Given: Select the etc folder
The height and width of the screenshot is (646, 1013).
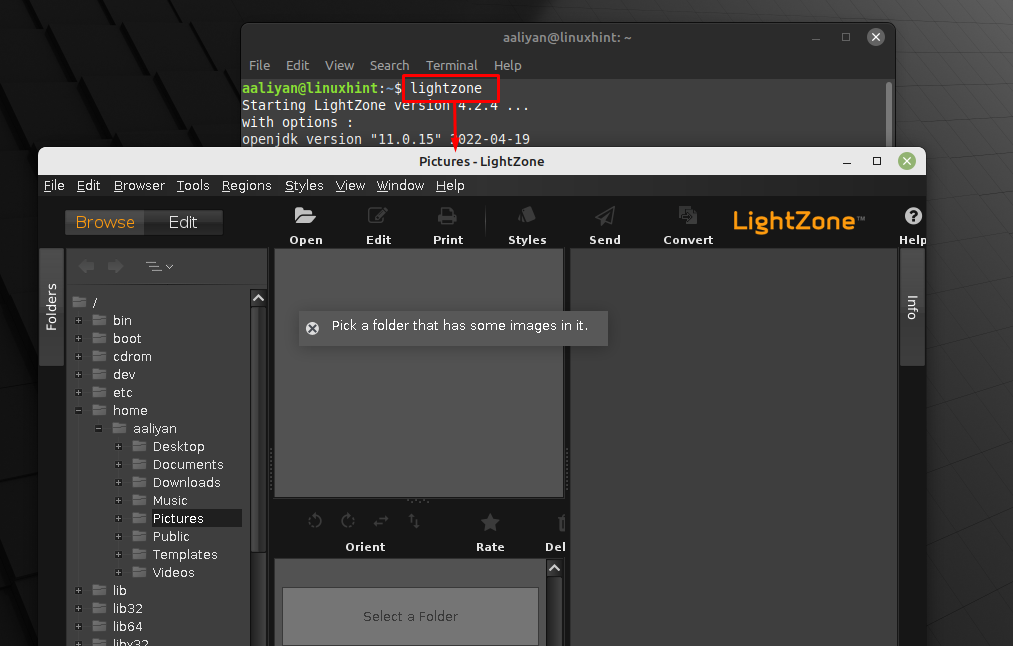Looking at the screenshot, I should pyautogui.click(x=123, y=393).
